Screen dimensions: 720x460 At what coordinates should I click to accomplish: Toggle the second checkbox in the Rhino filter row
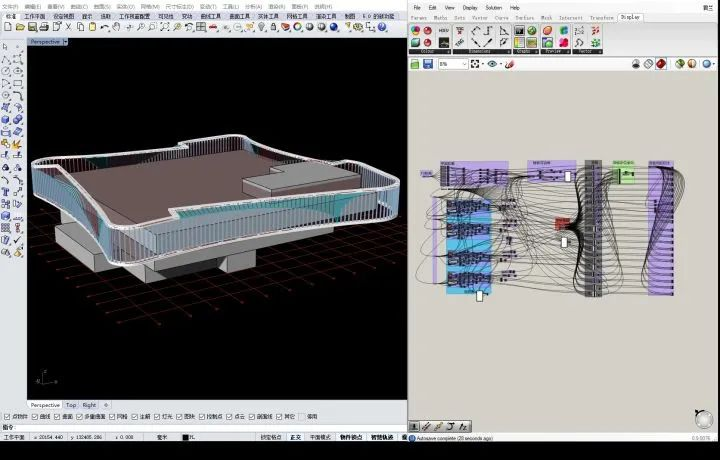click(x=34, y=417)
